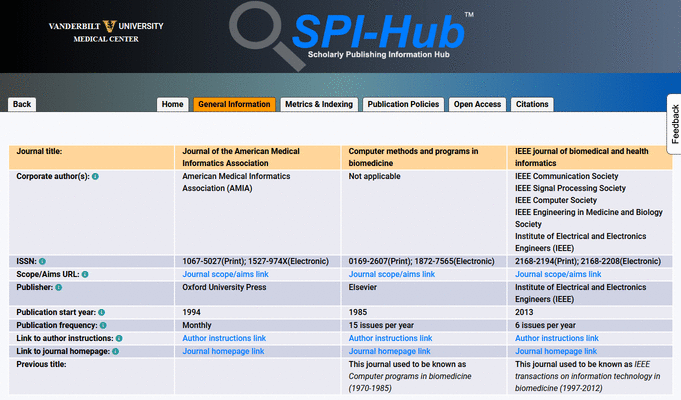The image size is (681, 400).
Task: Click 'Previous title:' row label
Action: 41,364
